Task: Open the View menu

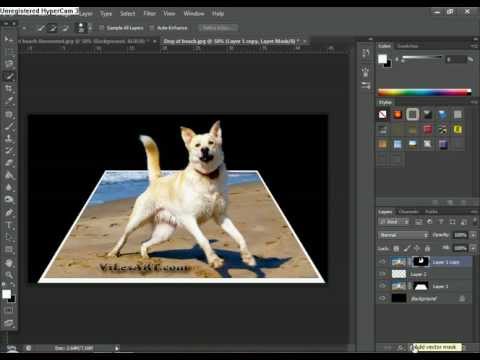Action: click(x=169, y=14)
